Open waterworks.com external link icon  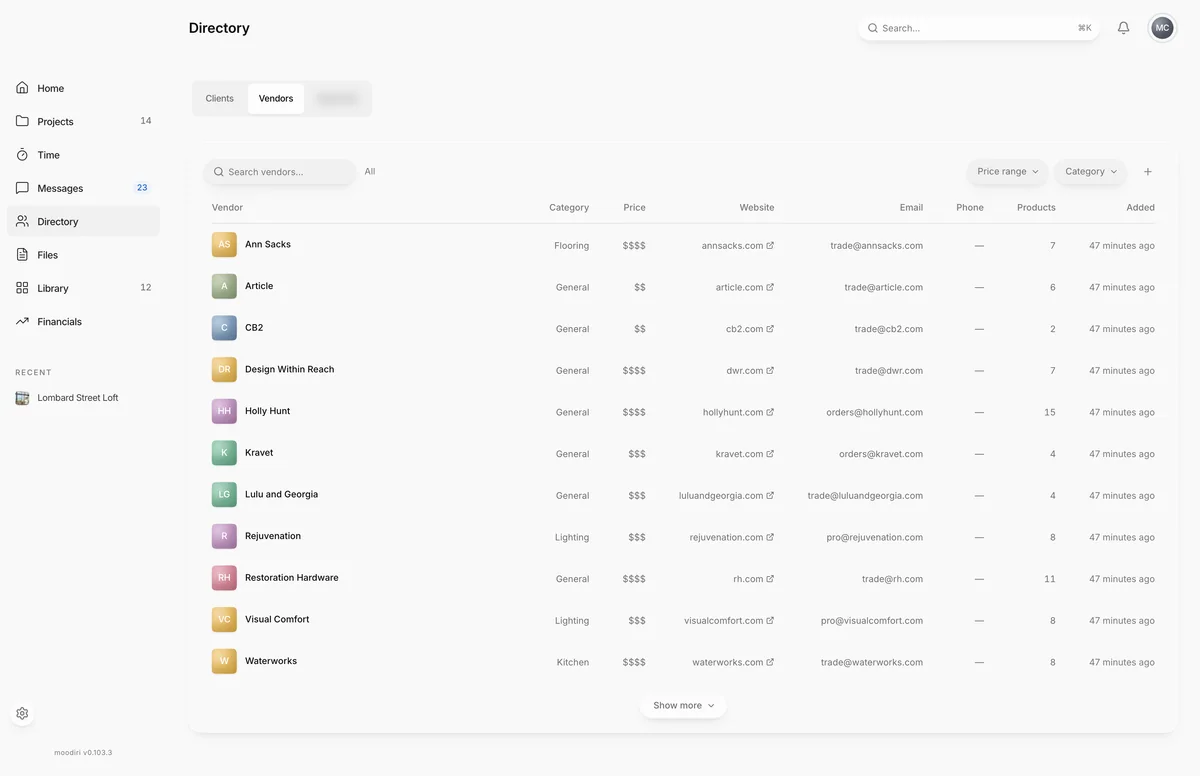click(770, 662)
